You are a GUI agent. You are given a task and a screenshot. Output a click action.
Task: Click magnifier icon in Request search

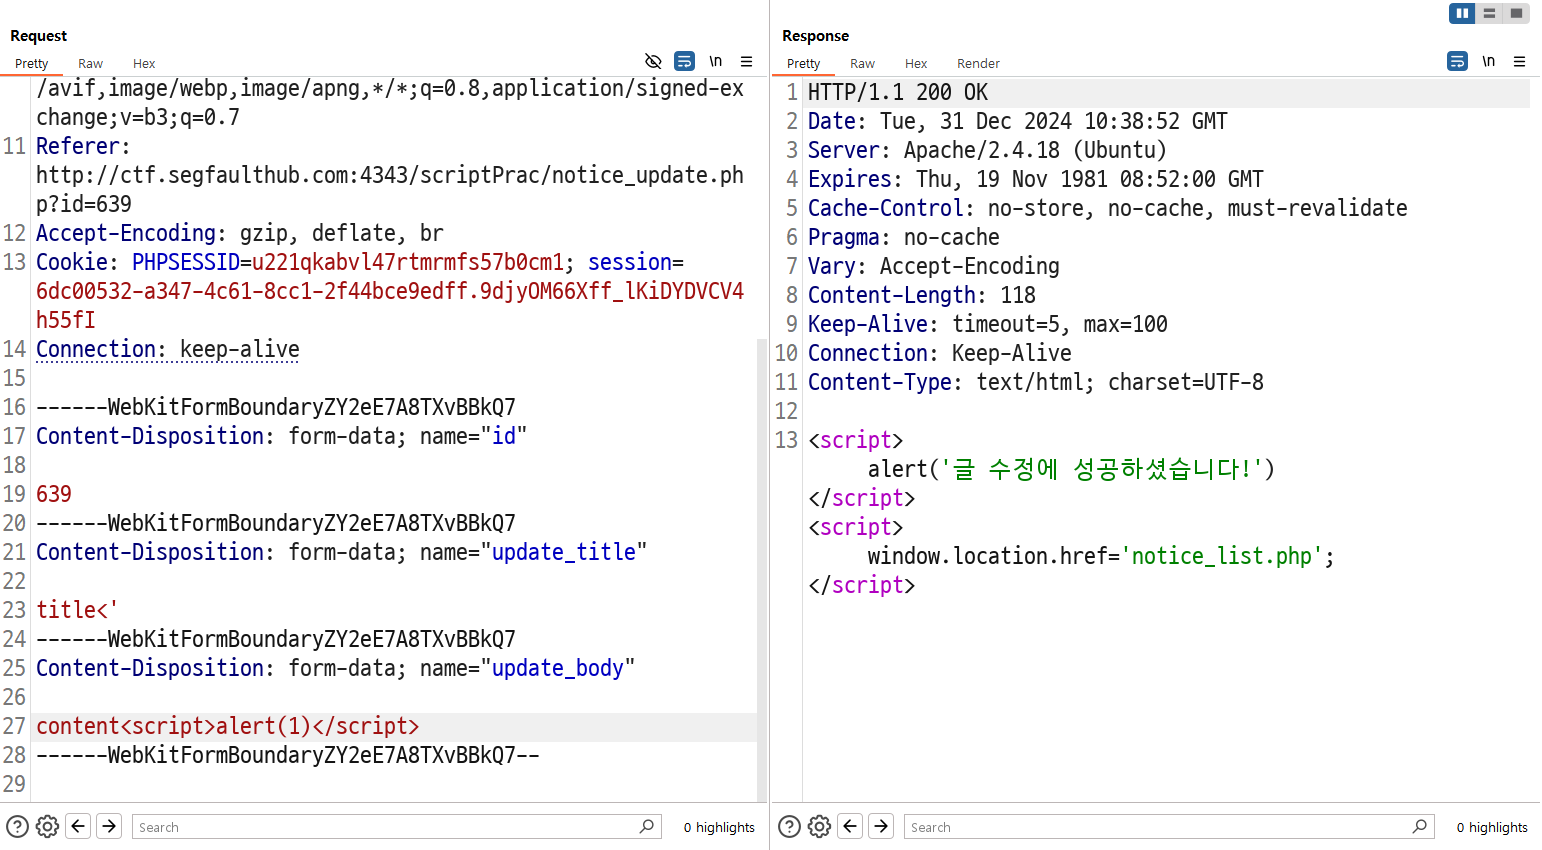tap(647, 826)
